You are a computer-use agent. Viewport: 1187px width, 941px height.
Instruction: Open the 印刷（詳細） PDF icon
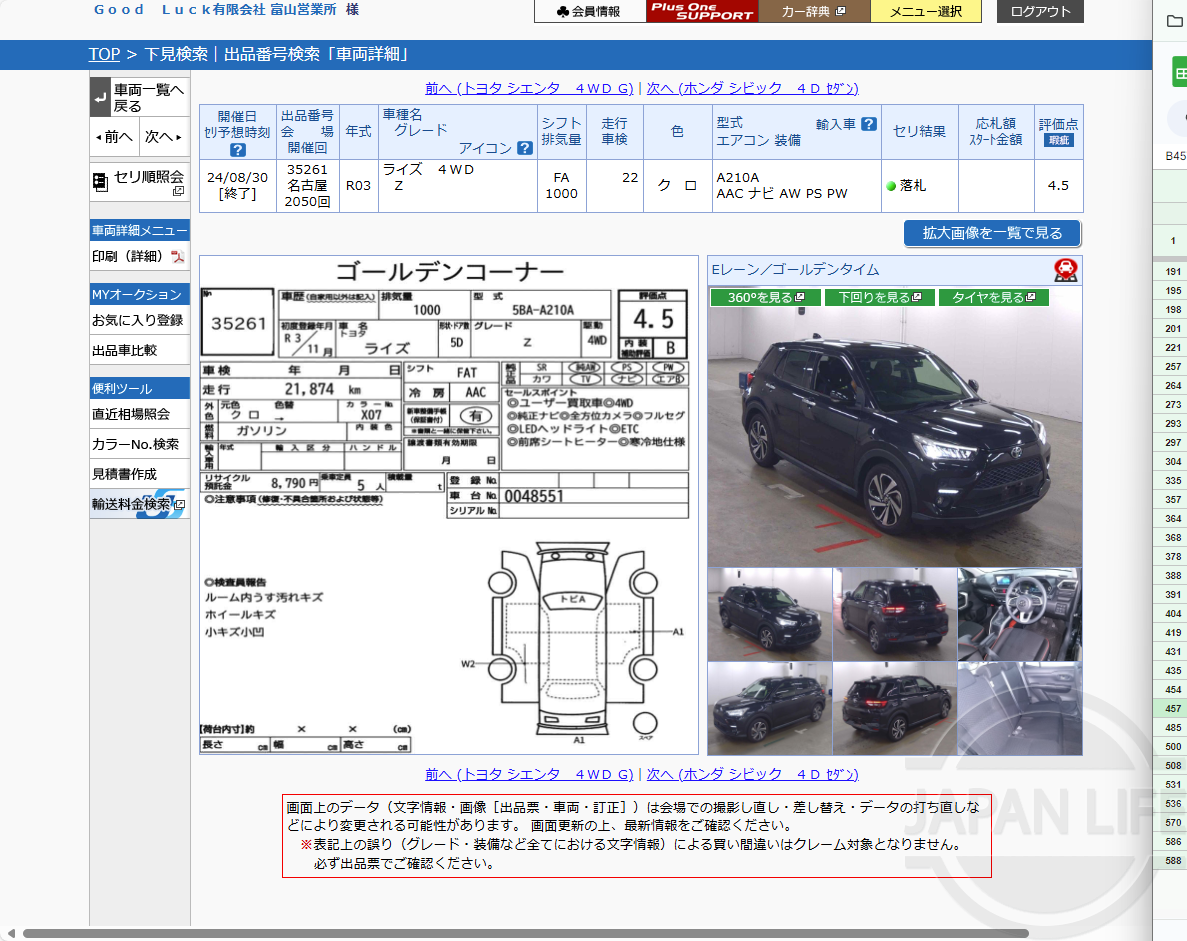coord(176,258)
